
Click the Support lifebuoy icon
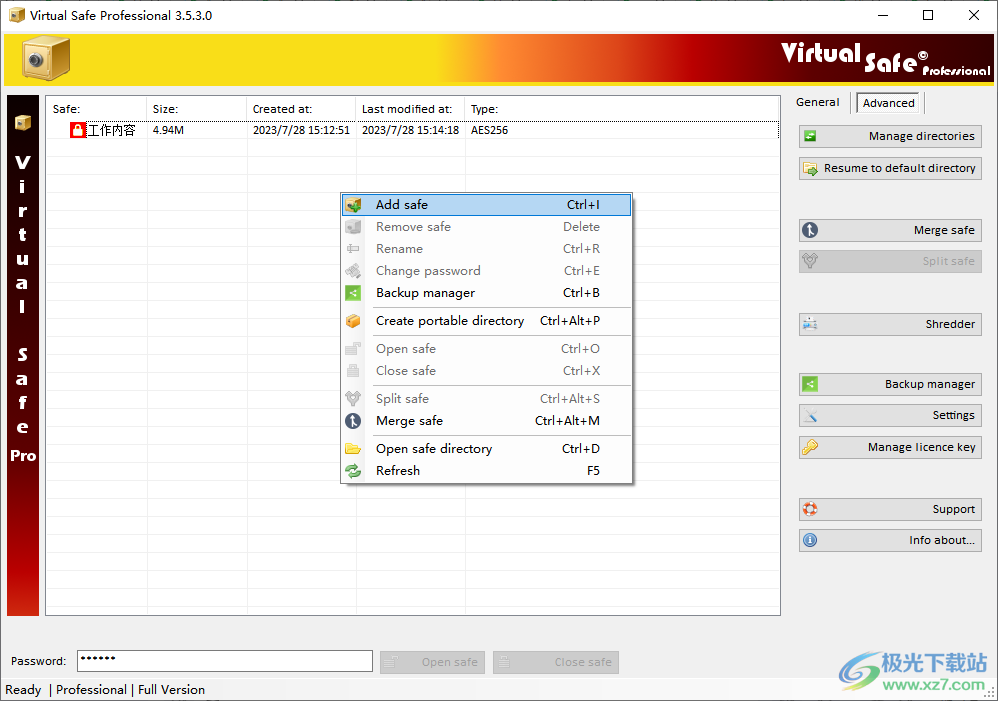coord(810,509)
